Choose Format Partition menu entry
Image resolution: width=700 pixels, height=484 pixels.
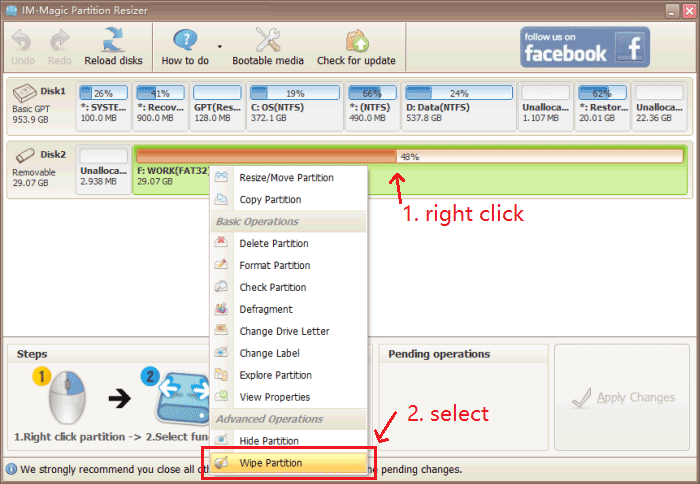coord(288,265)
